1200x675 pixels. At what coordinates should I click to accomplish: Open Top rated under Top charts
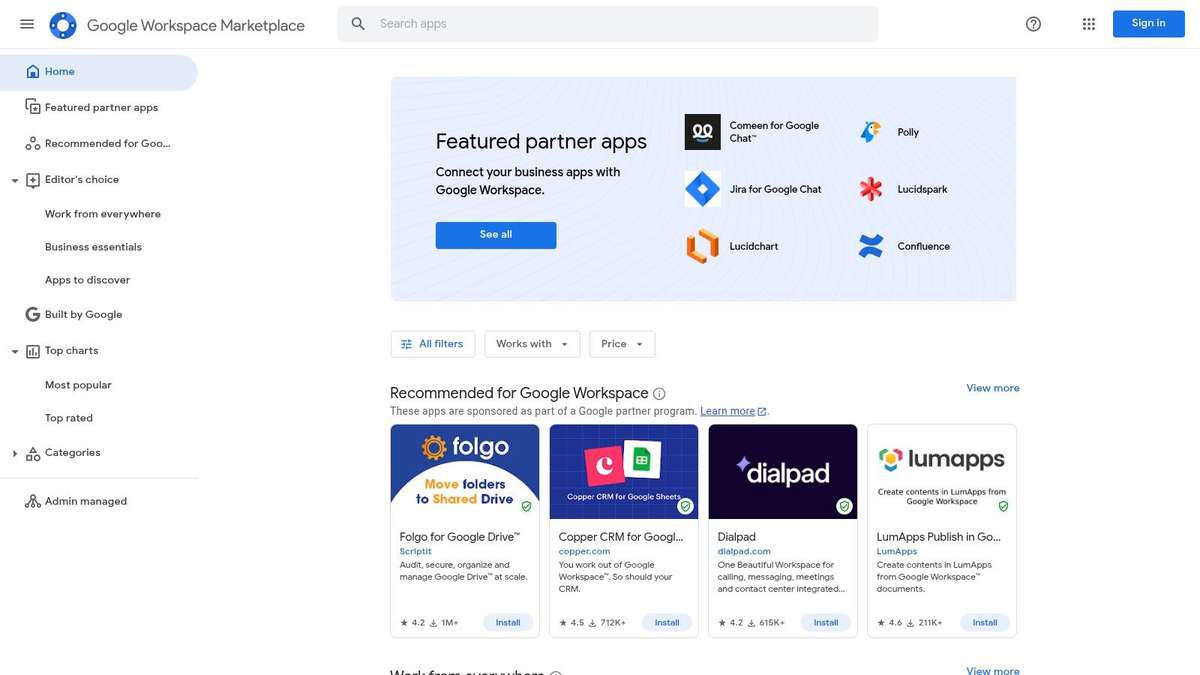tap(68, 418)
